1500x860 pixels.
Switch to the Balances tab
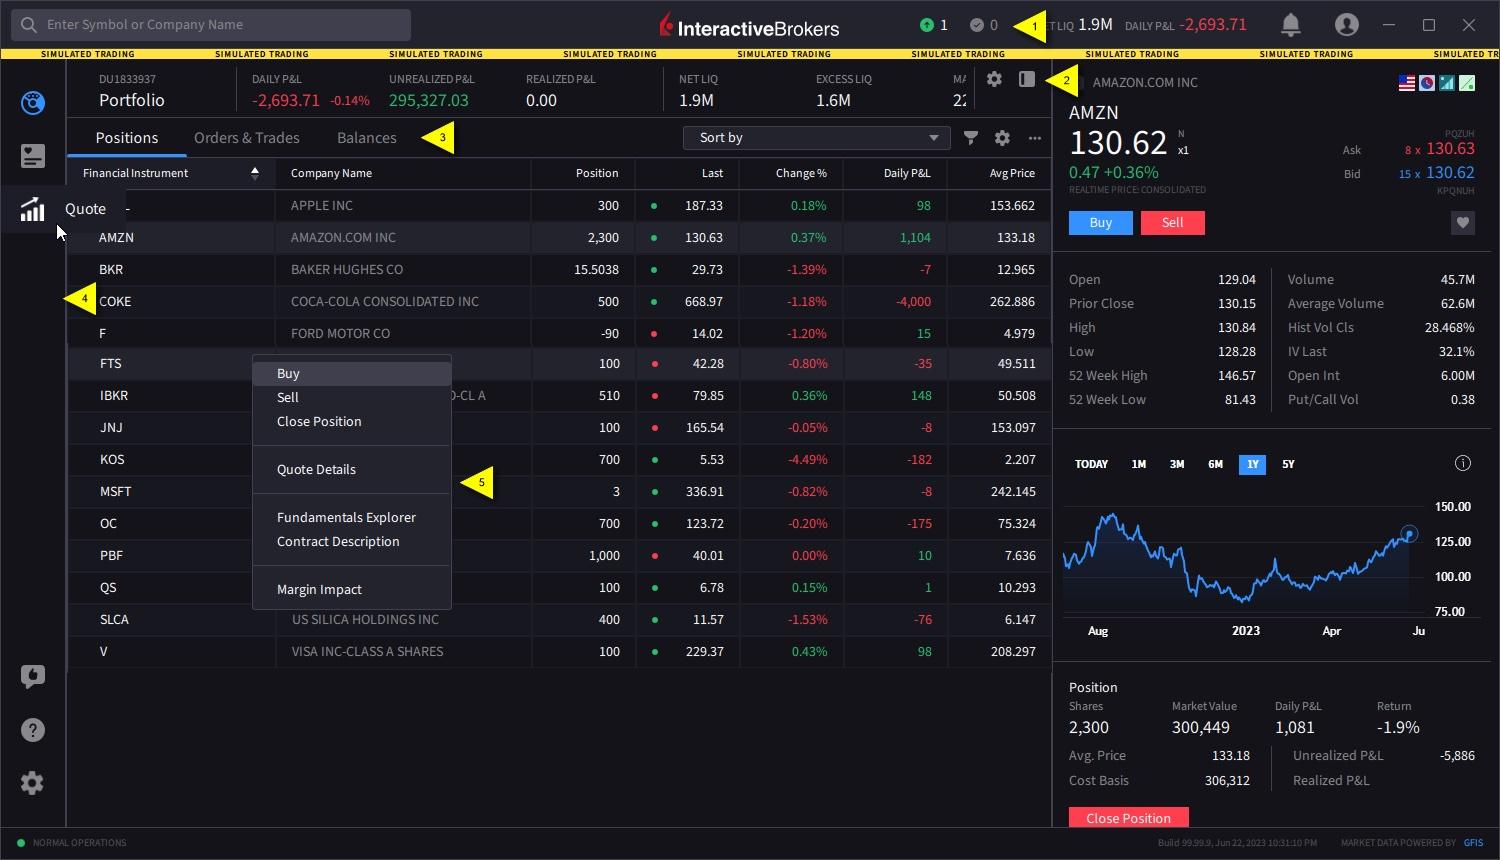click(x=366, y=137)
